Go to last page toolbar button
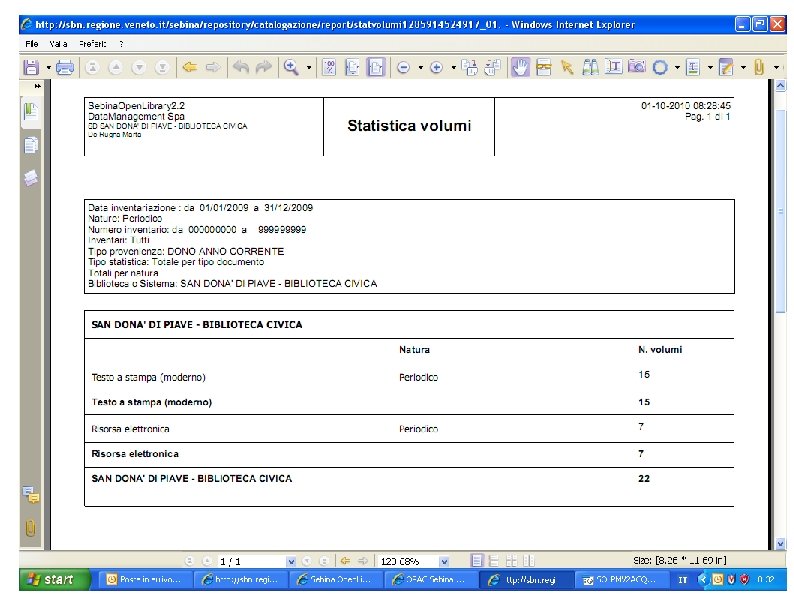This screenshot has width=794, height=595. coord(162,67)
